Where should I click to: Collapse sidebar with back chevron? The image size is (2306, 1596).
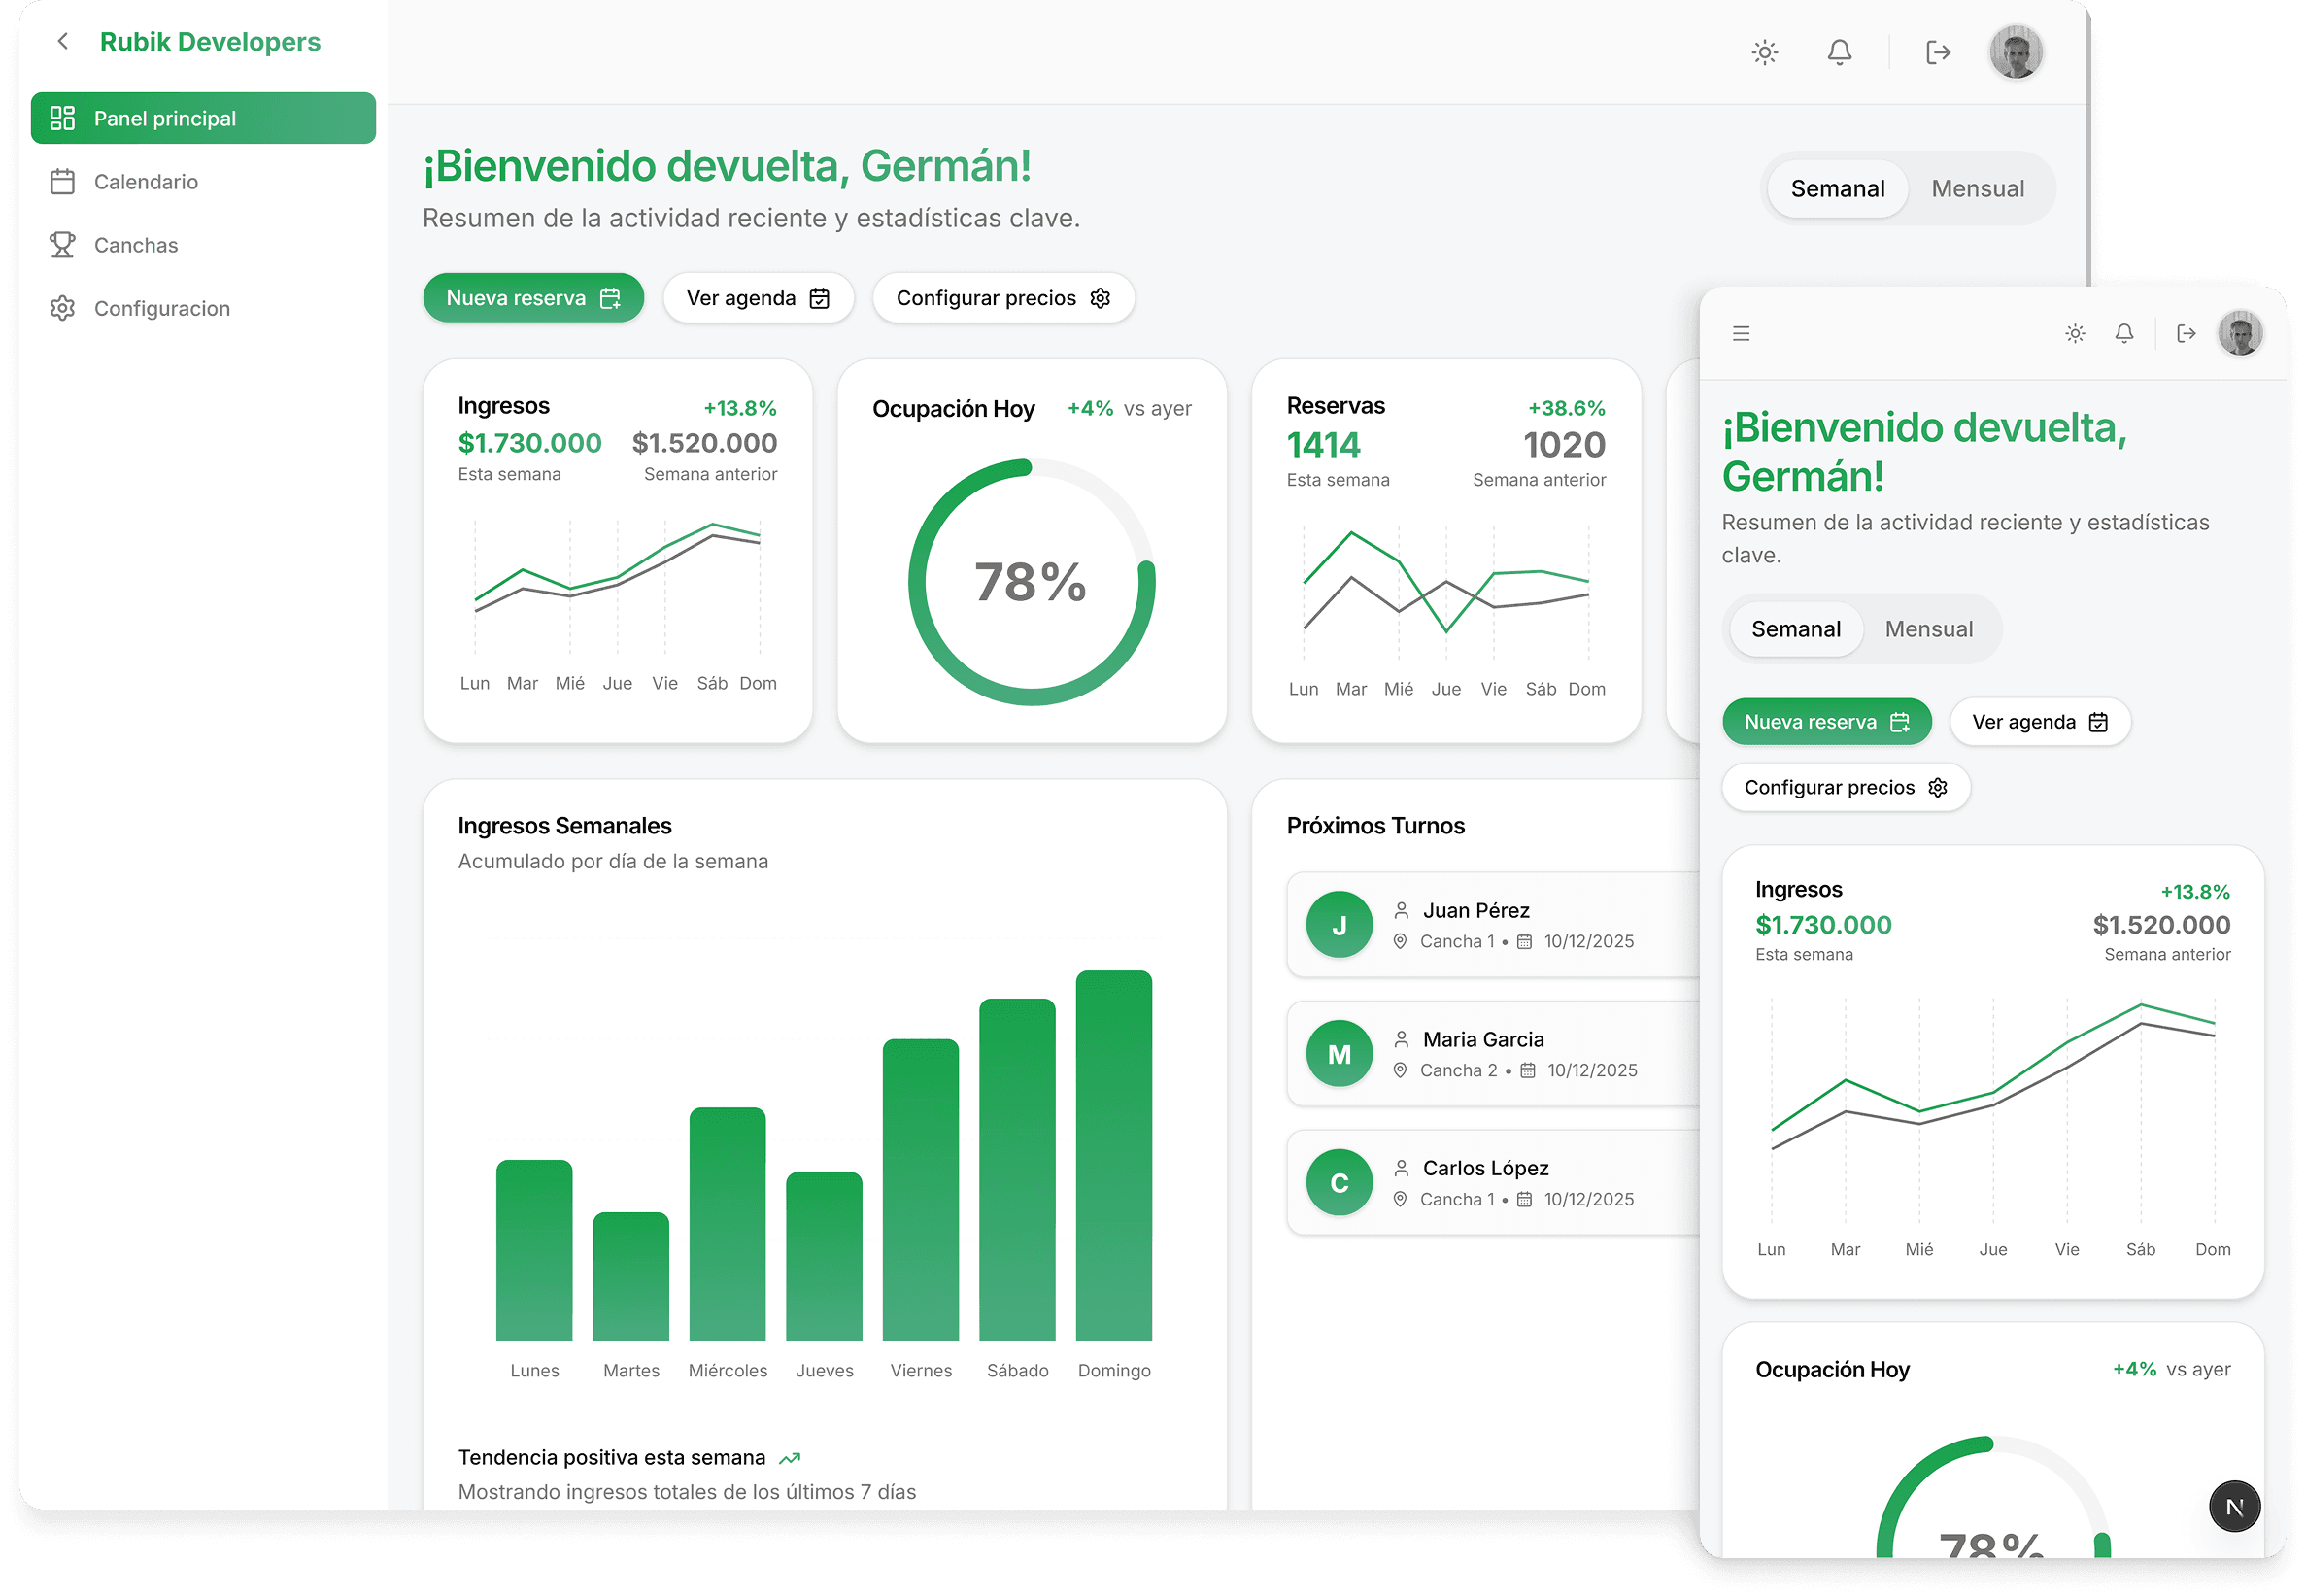point(63,41)
